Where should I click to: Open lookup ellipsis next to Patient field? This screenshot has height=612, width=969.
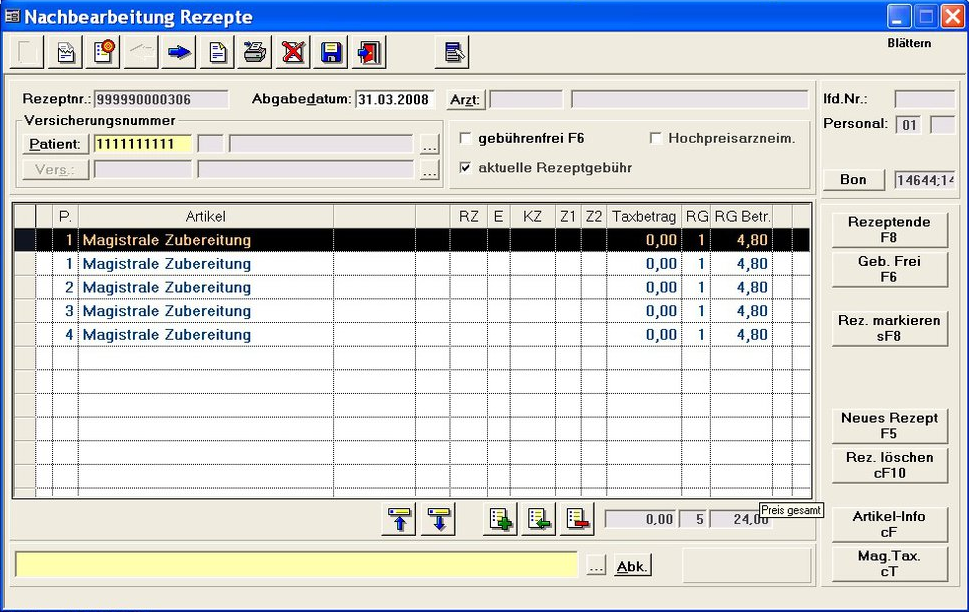pos(429,144)
